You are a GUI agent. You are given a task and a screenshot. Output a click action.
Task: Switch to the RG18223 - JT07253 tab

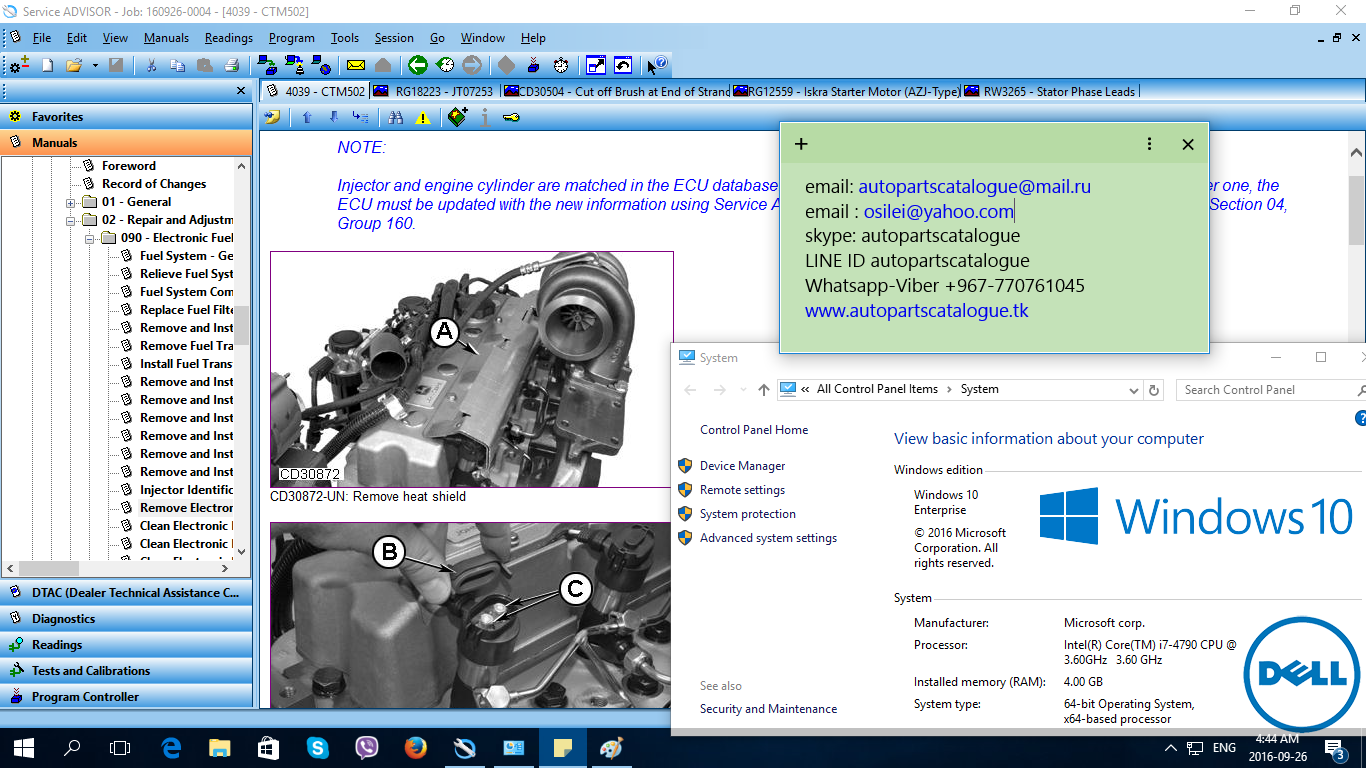click(436, 91)
